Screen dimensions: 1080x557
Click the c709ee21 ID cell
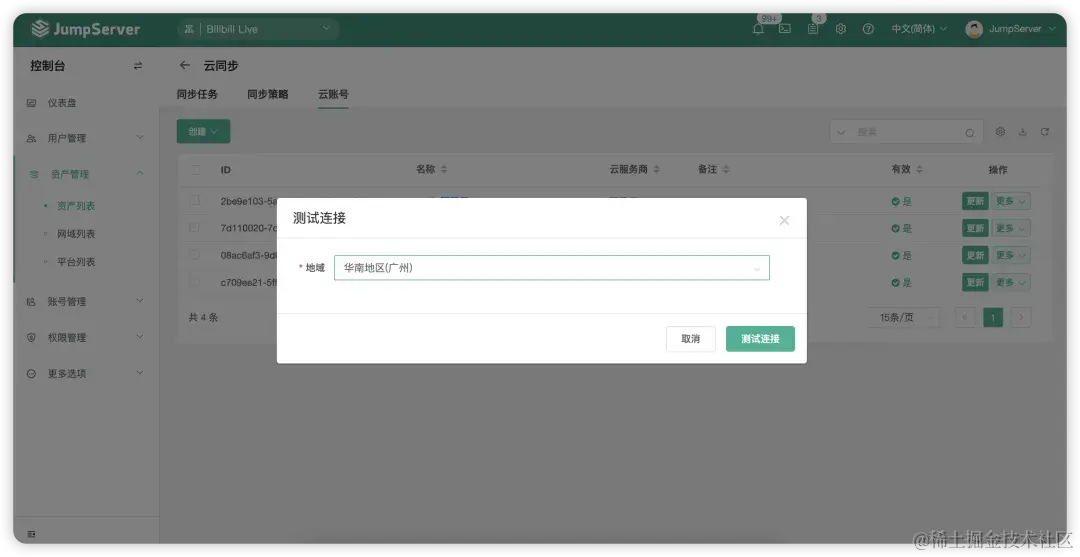(x=249, y=282)
